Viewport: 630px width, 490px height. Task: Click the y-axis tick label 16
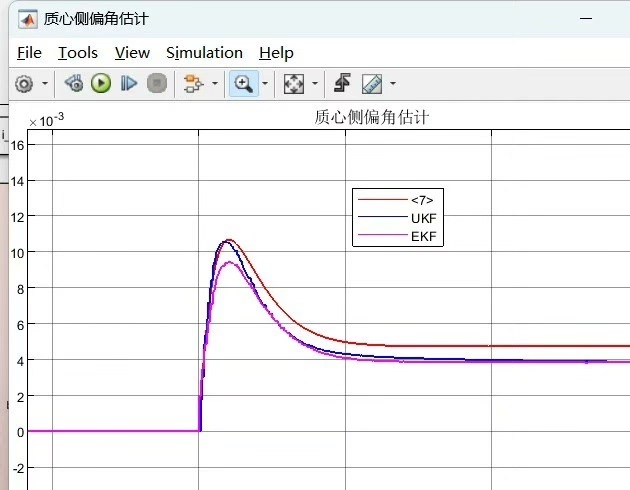point(18,145)
